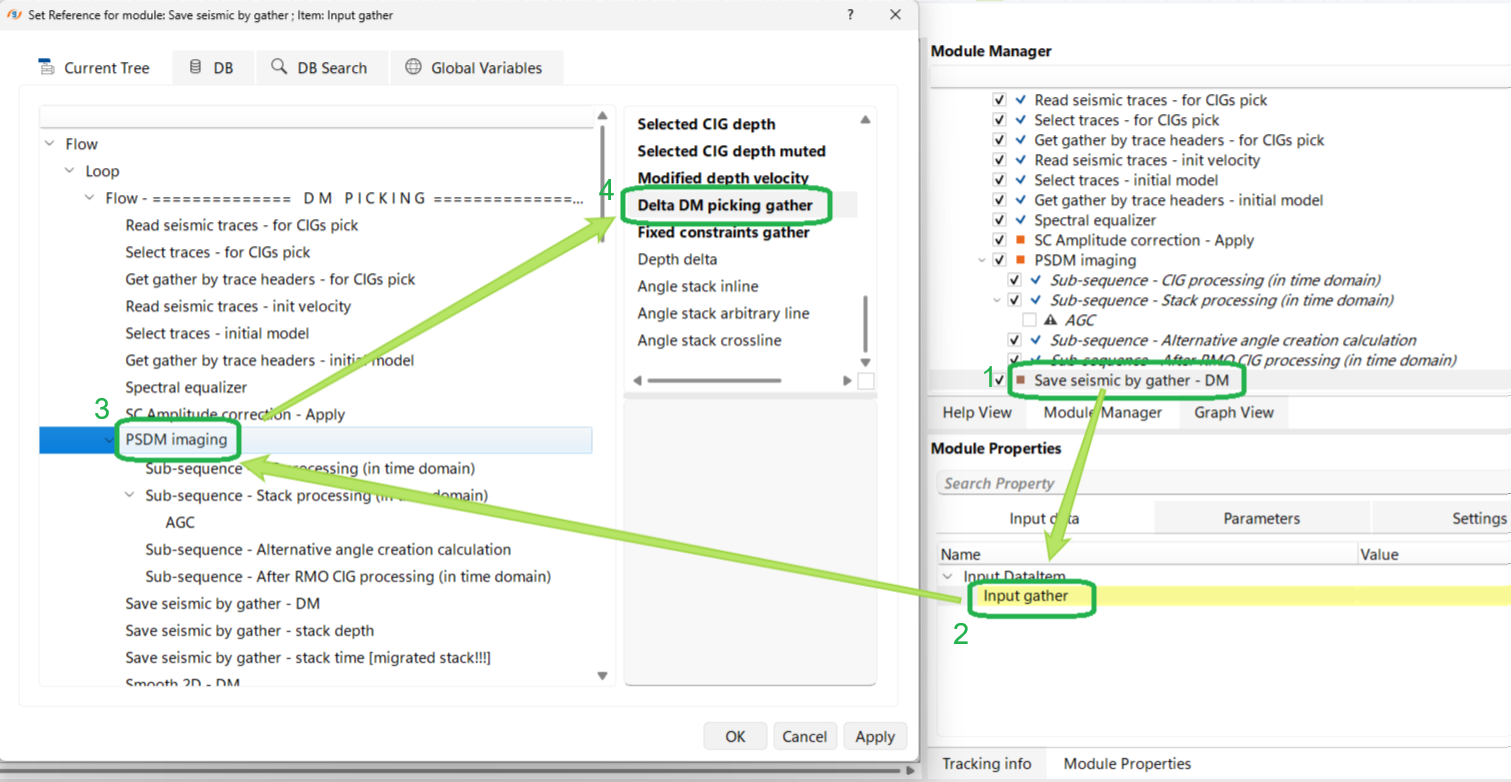Switch to the Current Tree tab
The width and height of the screenshot is (1511, 782).
[x=94, y=68]
